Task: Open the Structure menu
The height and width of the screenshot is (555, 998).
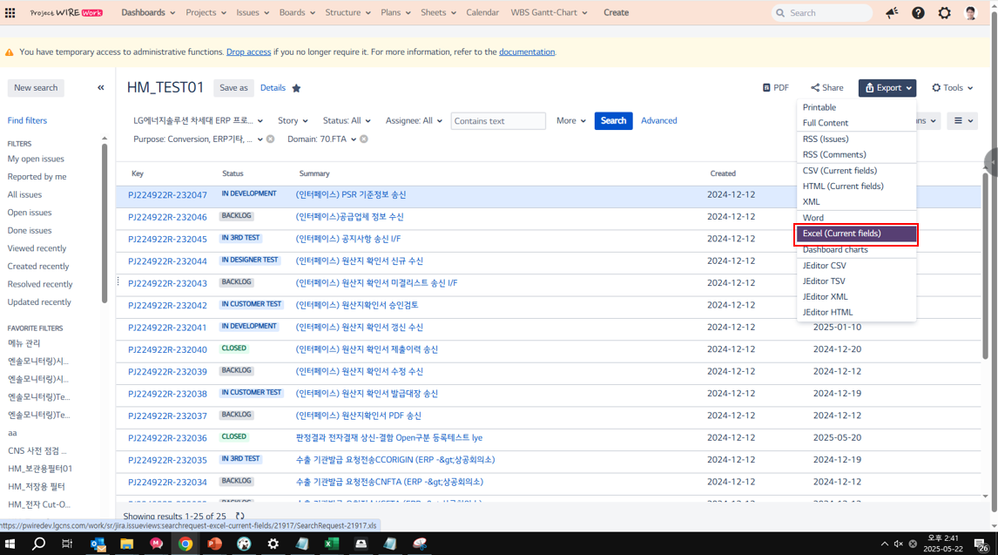Action: pos(347,13)
